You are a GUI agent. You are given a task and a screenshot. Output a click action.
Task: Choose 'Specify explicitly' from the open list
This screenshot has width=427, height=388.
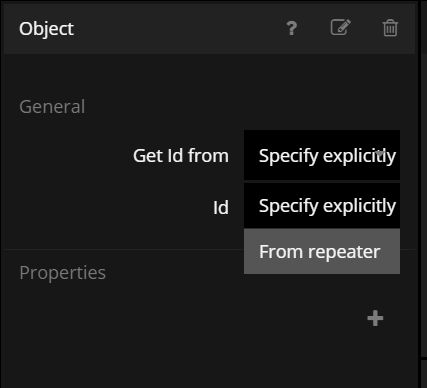coord(322,206)
